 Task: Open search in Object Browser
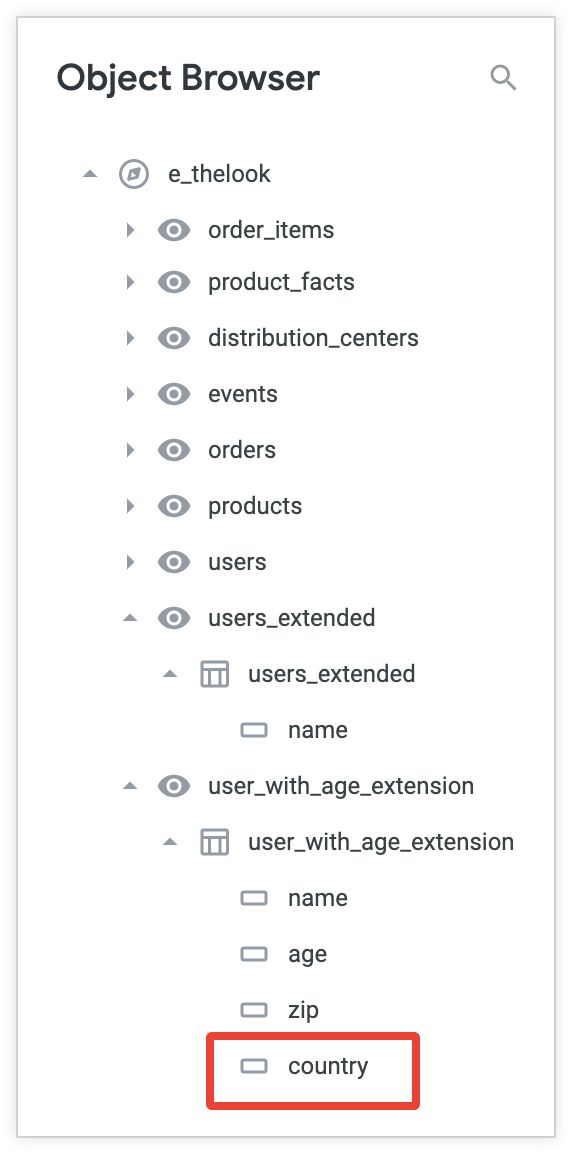point(504,77)
